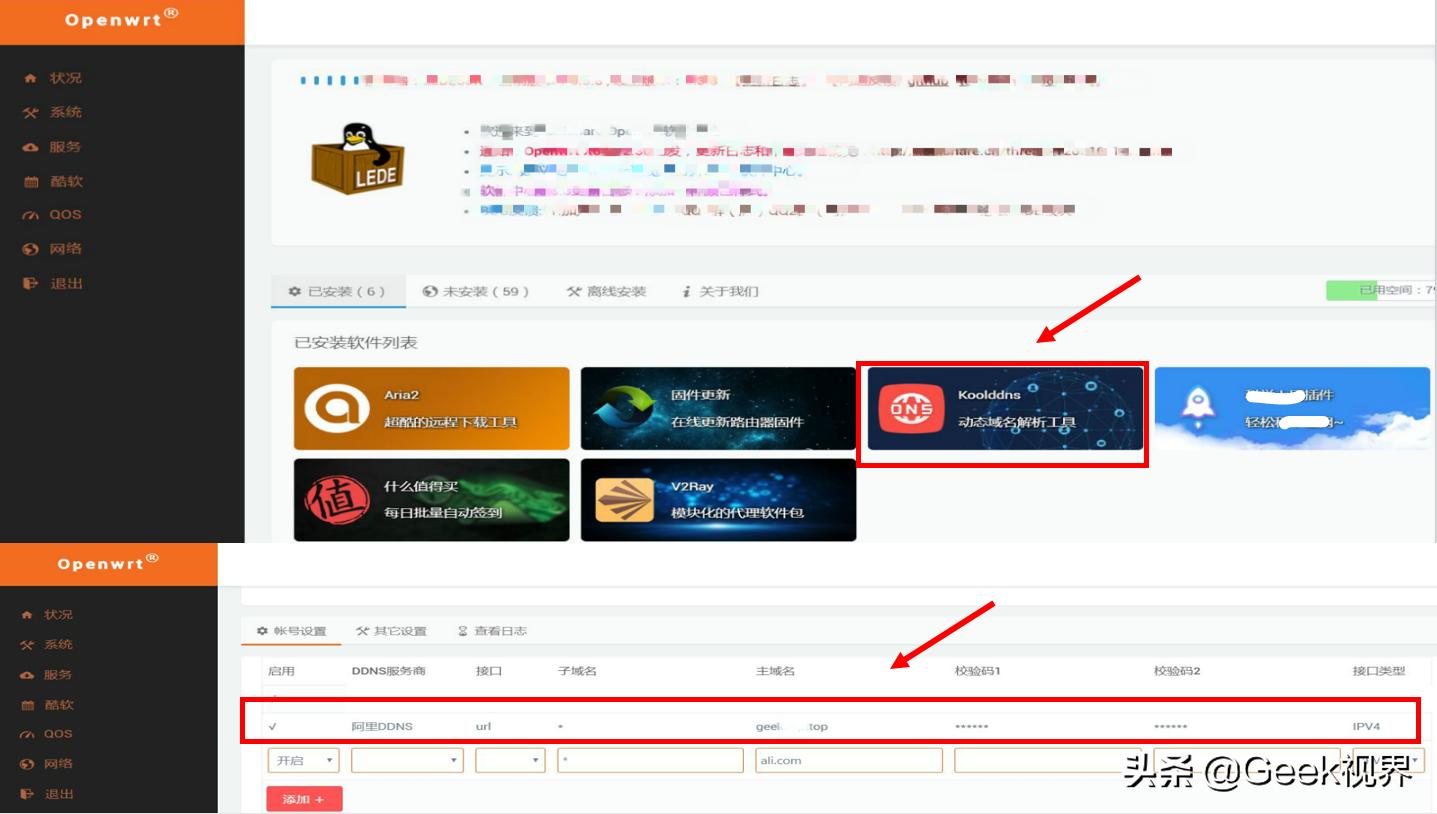Viewport: 1437px width, 814px height.
Task: Expand the 接口 interface dropdown
Action: tap(510, 761)
